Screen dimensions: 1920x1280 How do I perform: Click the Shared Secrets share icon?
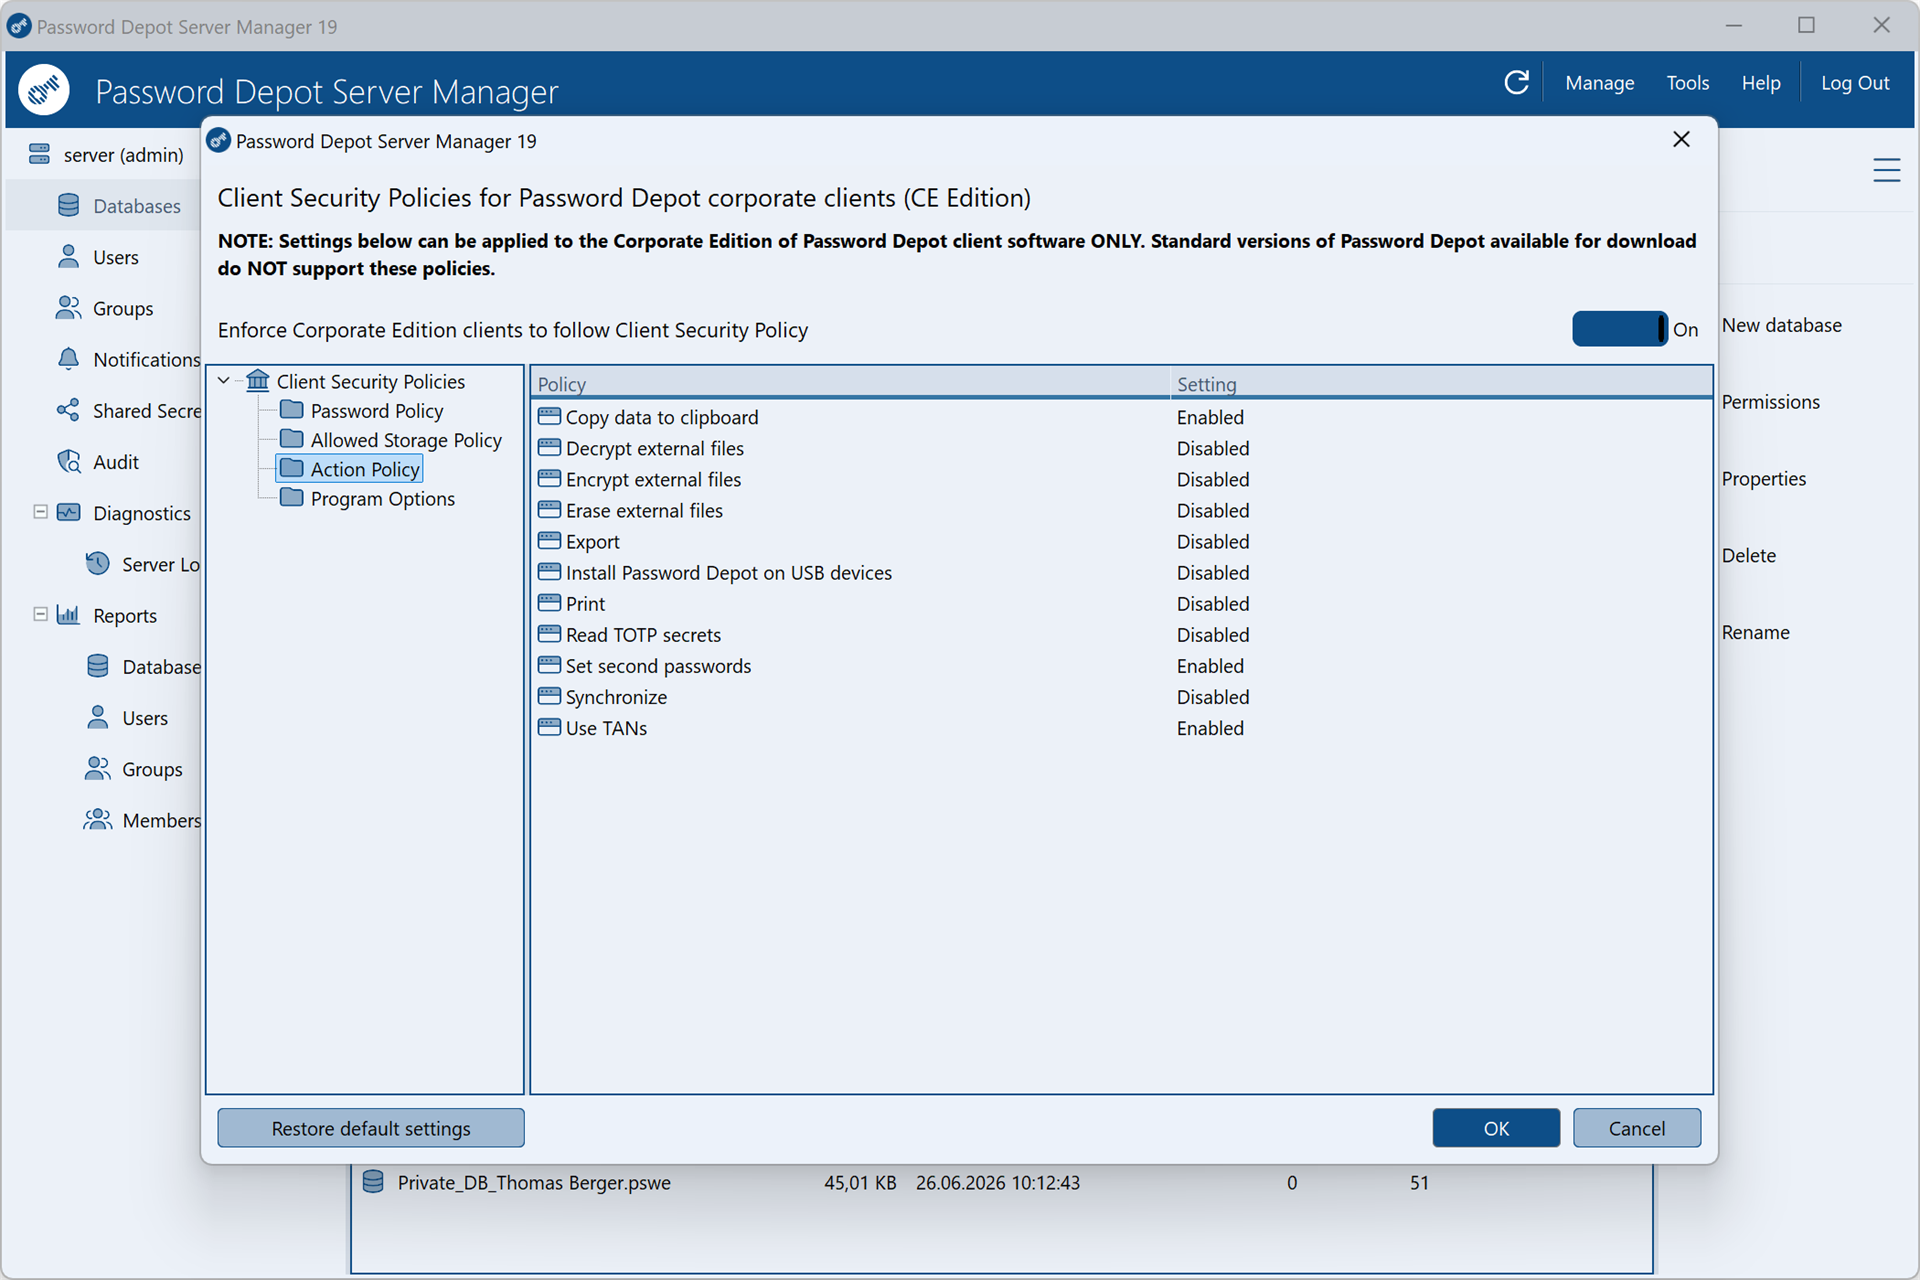[x=68, y=410]
